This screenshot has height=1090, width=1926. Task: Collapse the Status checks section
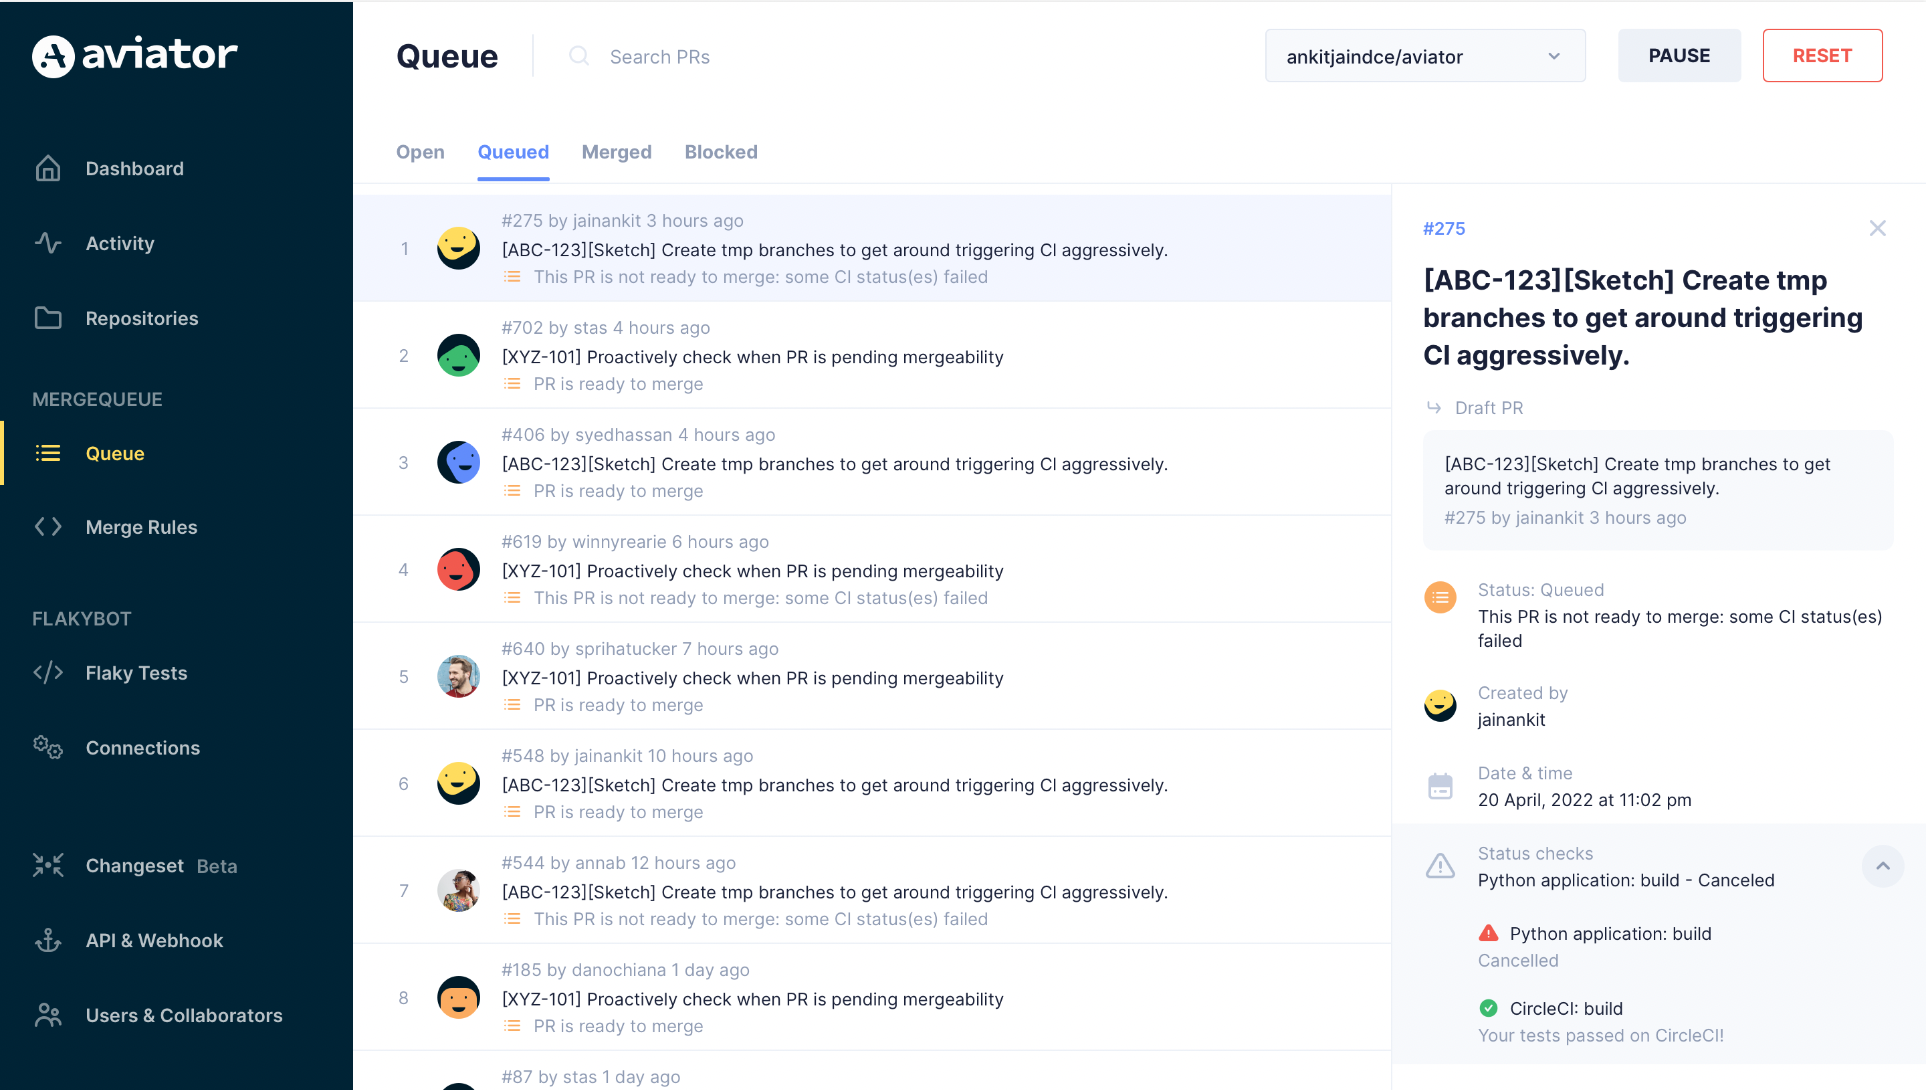1882,866
